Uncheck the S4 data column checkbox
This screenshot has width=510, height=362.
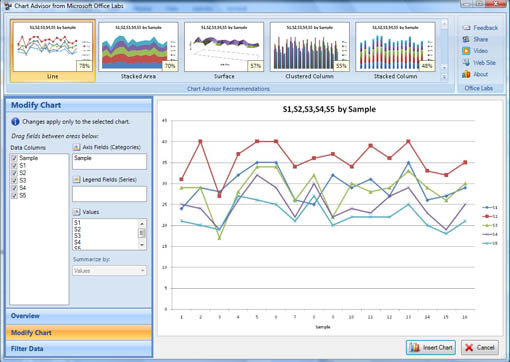click(x=14, y=188)
